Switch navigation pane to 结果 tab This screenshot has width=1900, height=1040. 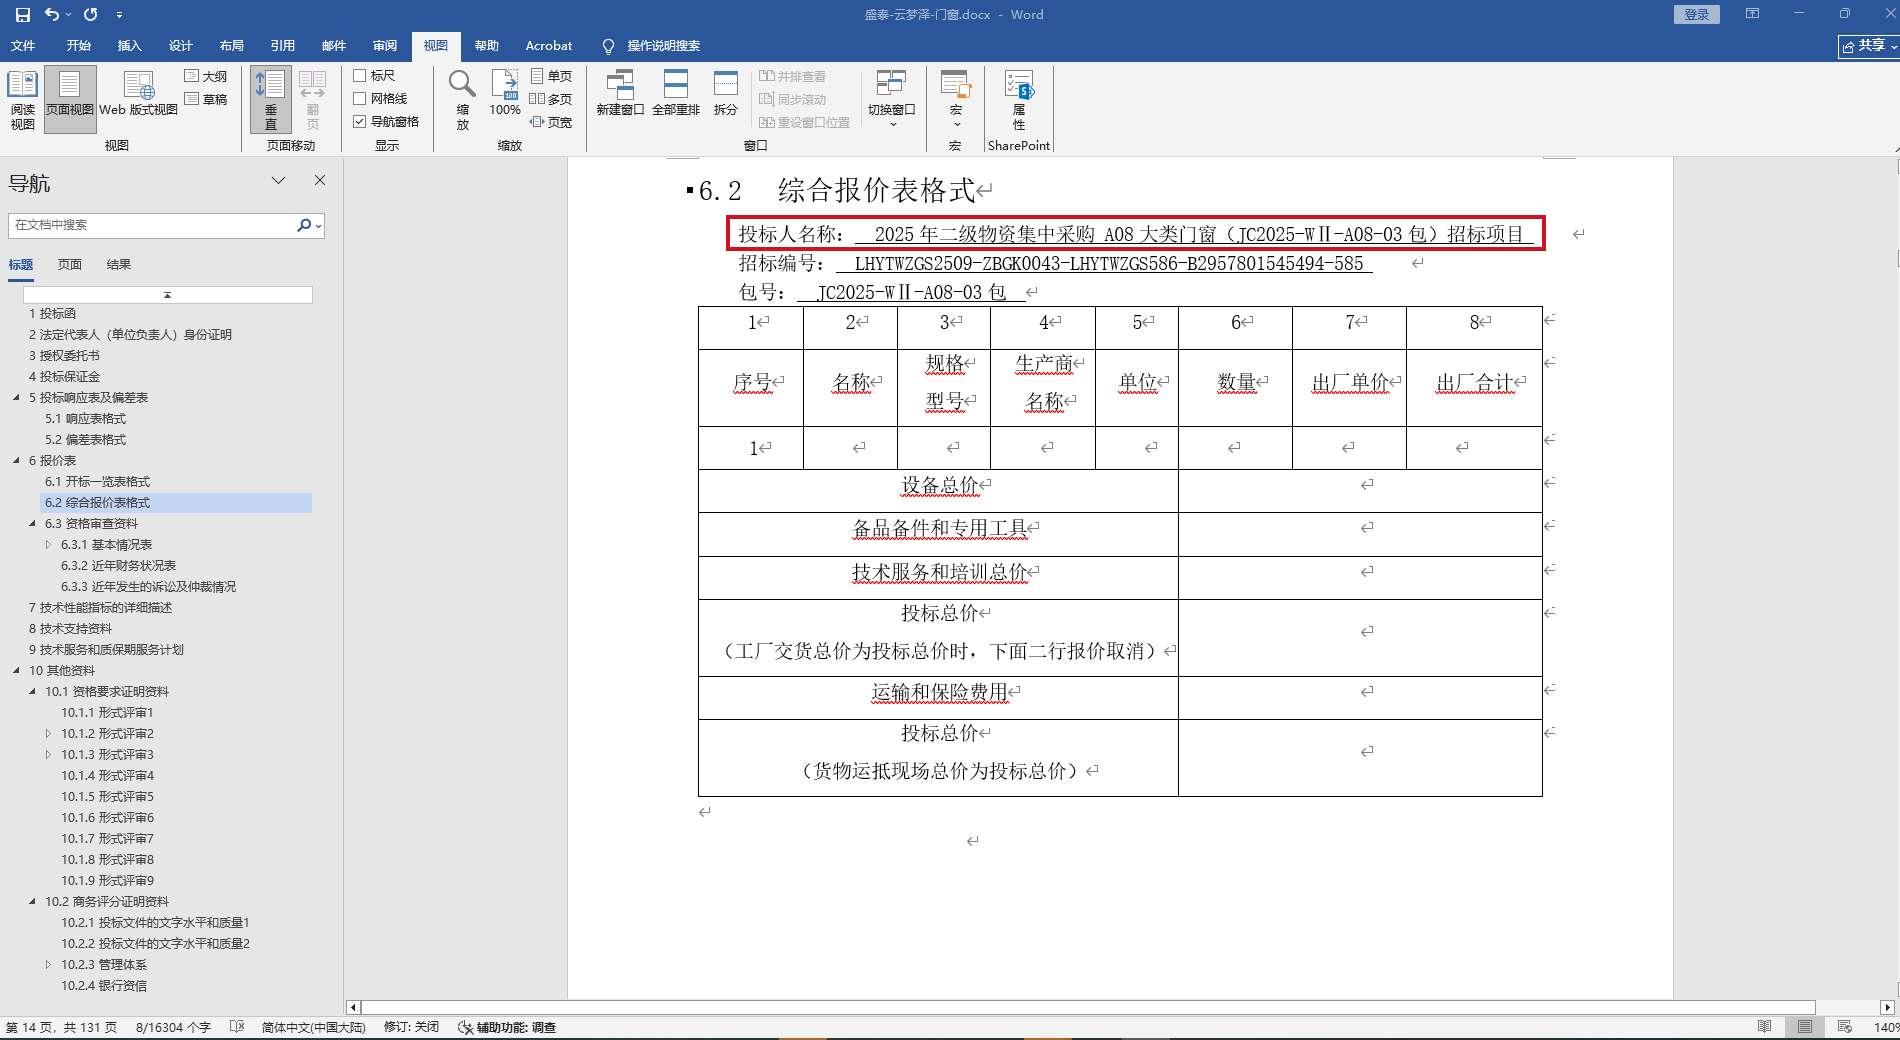119,265
